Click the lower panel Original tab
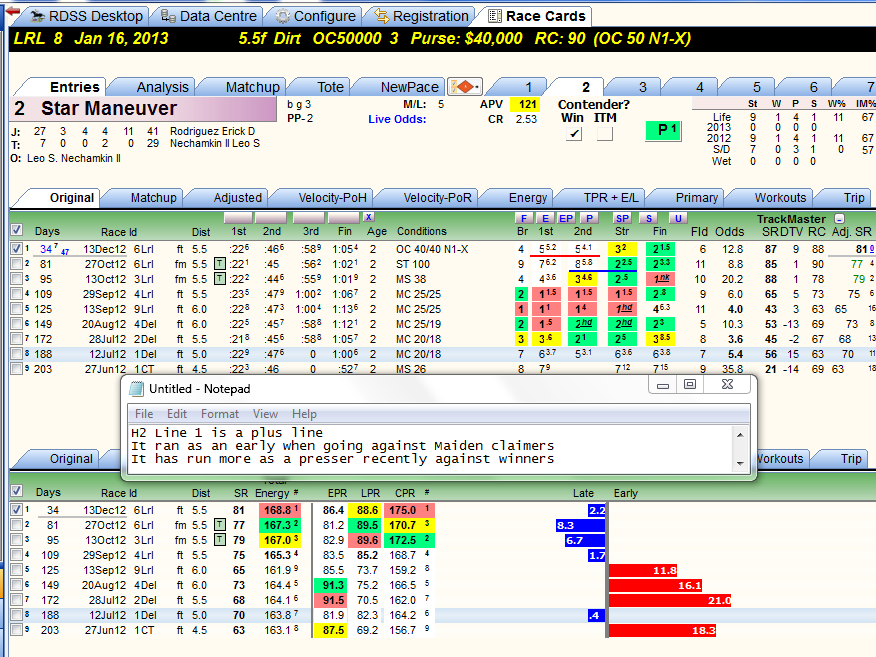Image resolution: width=876 pixels, height=657 pixels. click(x=71, y=459)
